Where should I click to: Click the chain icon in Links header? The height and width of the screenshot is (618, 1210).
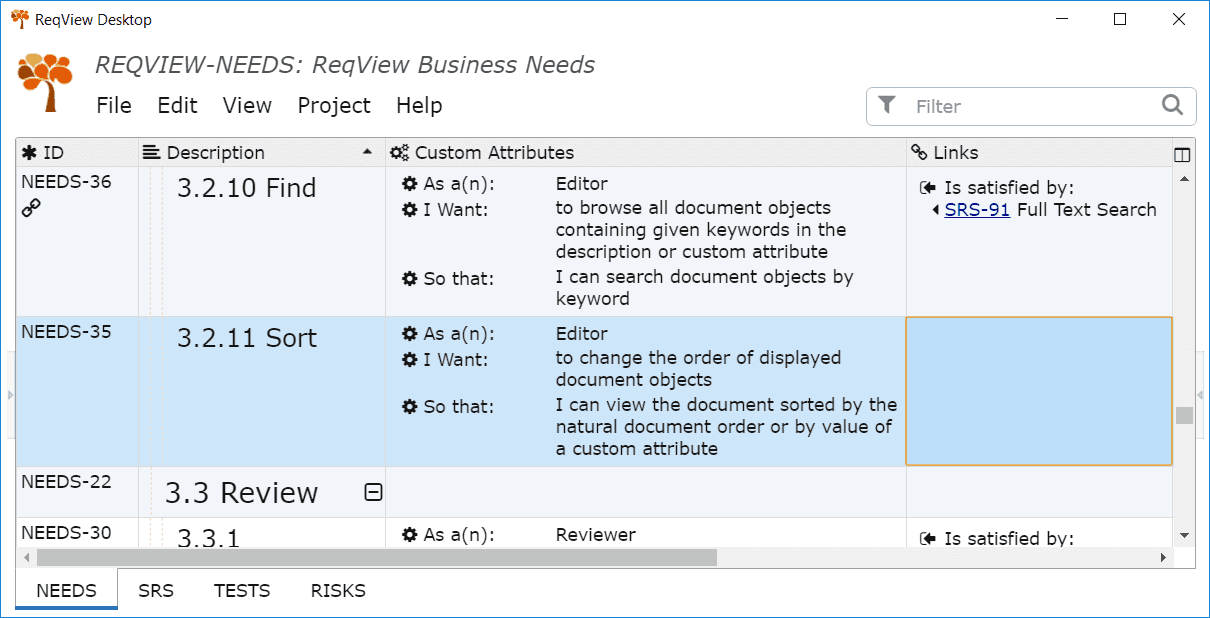[x=919, y=153]
